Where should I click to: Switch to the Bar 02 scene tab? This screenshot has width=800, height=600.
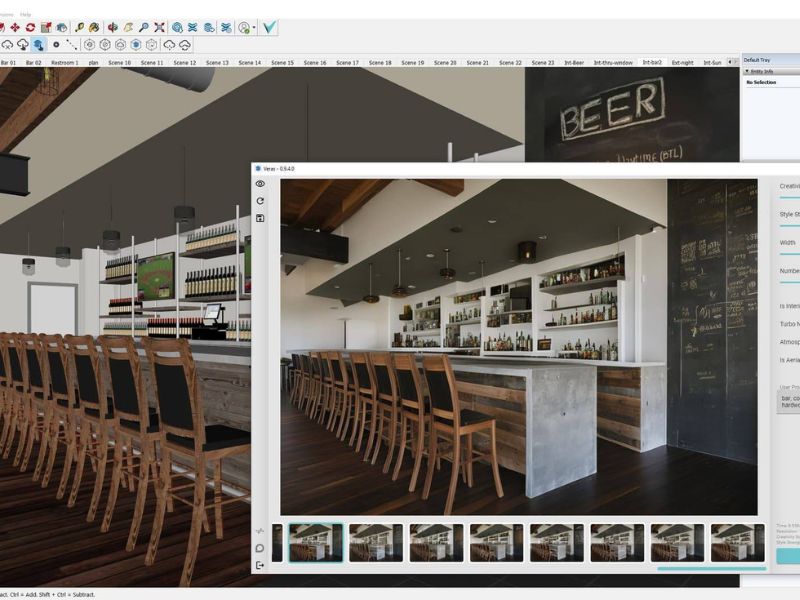[x=34, y=63]
